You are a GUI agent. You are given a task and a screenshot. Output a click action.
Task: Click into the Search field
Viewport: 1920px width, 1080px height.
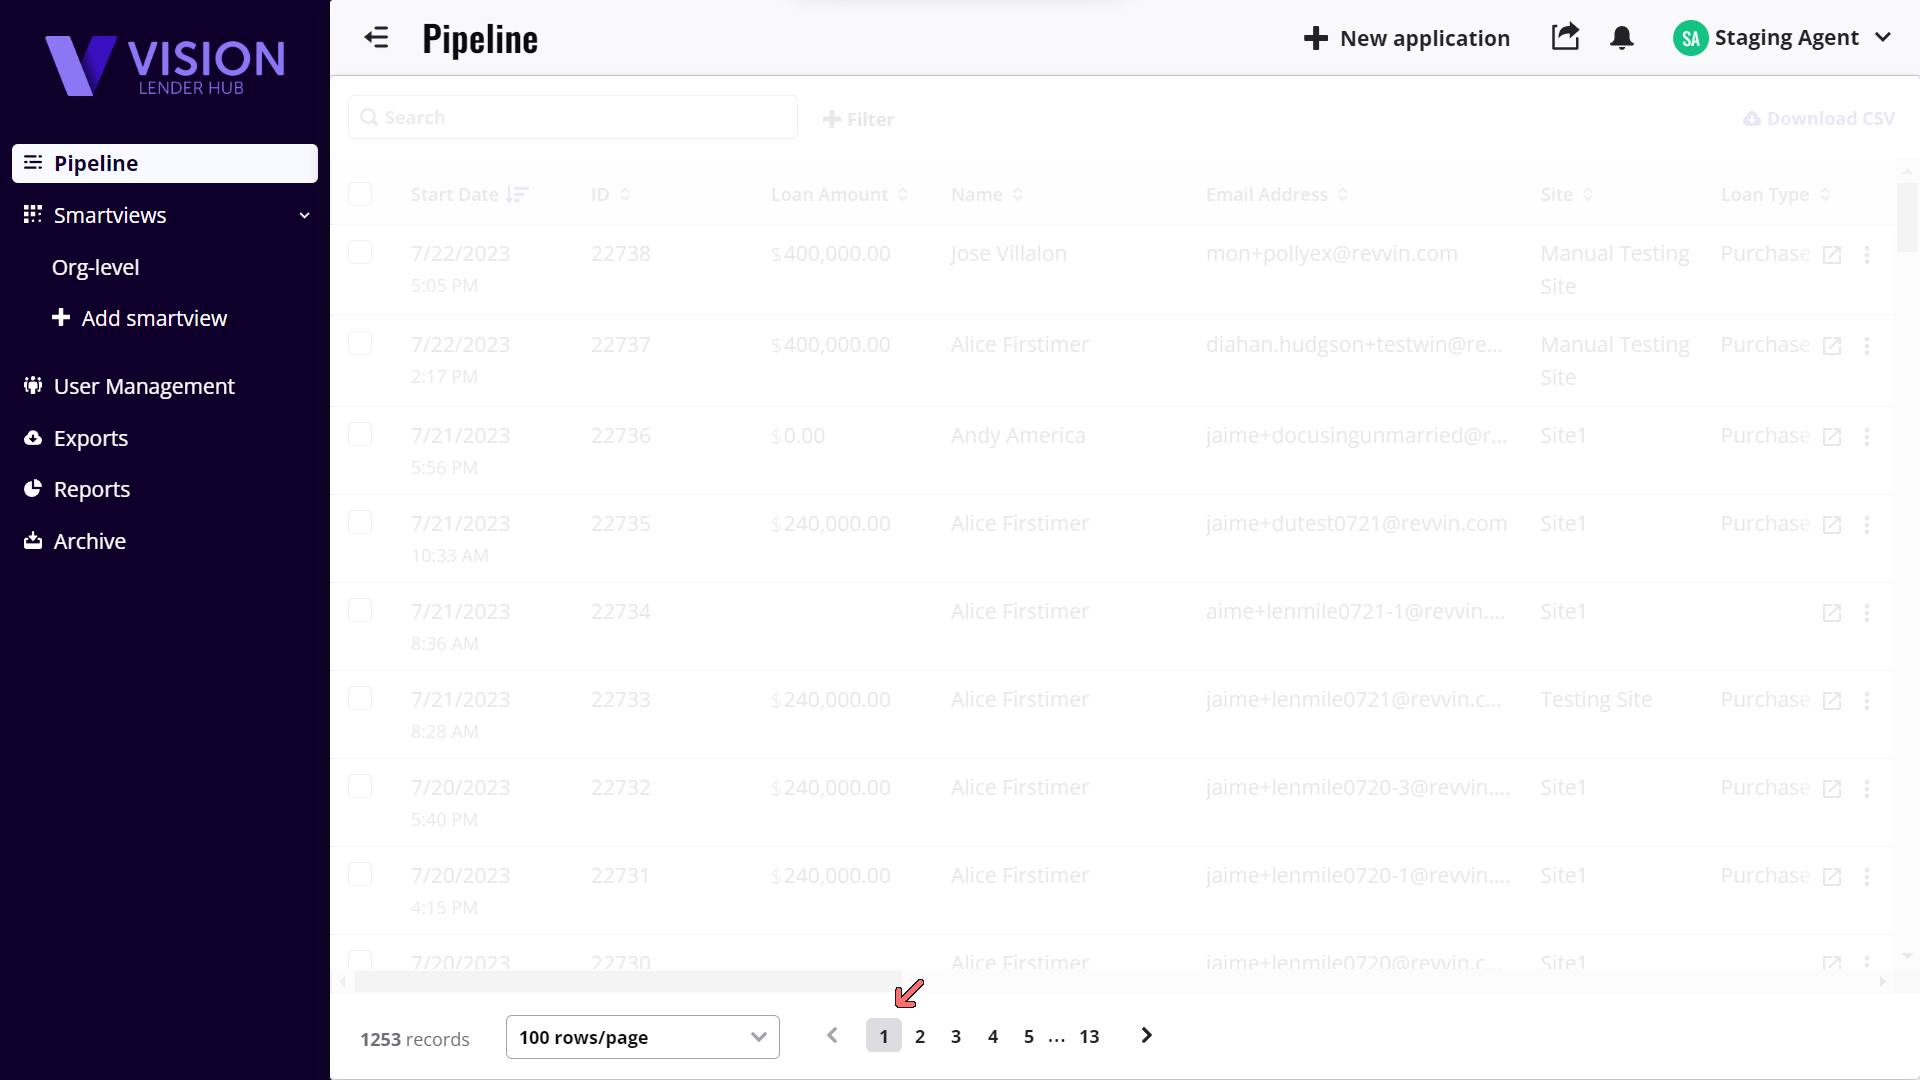click(x=573, y=117)
